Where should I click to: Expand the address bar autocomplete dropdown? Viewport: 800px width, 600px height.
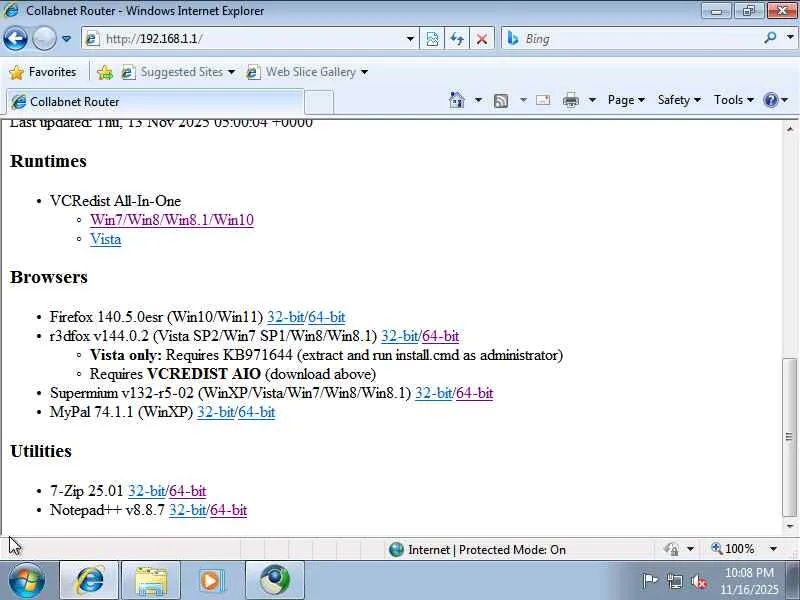[410, 39]
